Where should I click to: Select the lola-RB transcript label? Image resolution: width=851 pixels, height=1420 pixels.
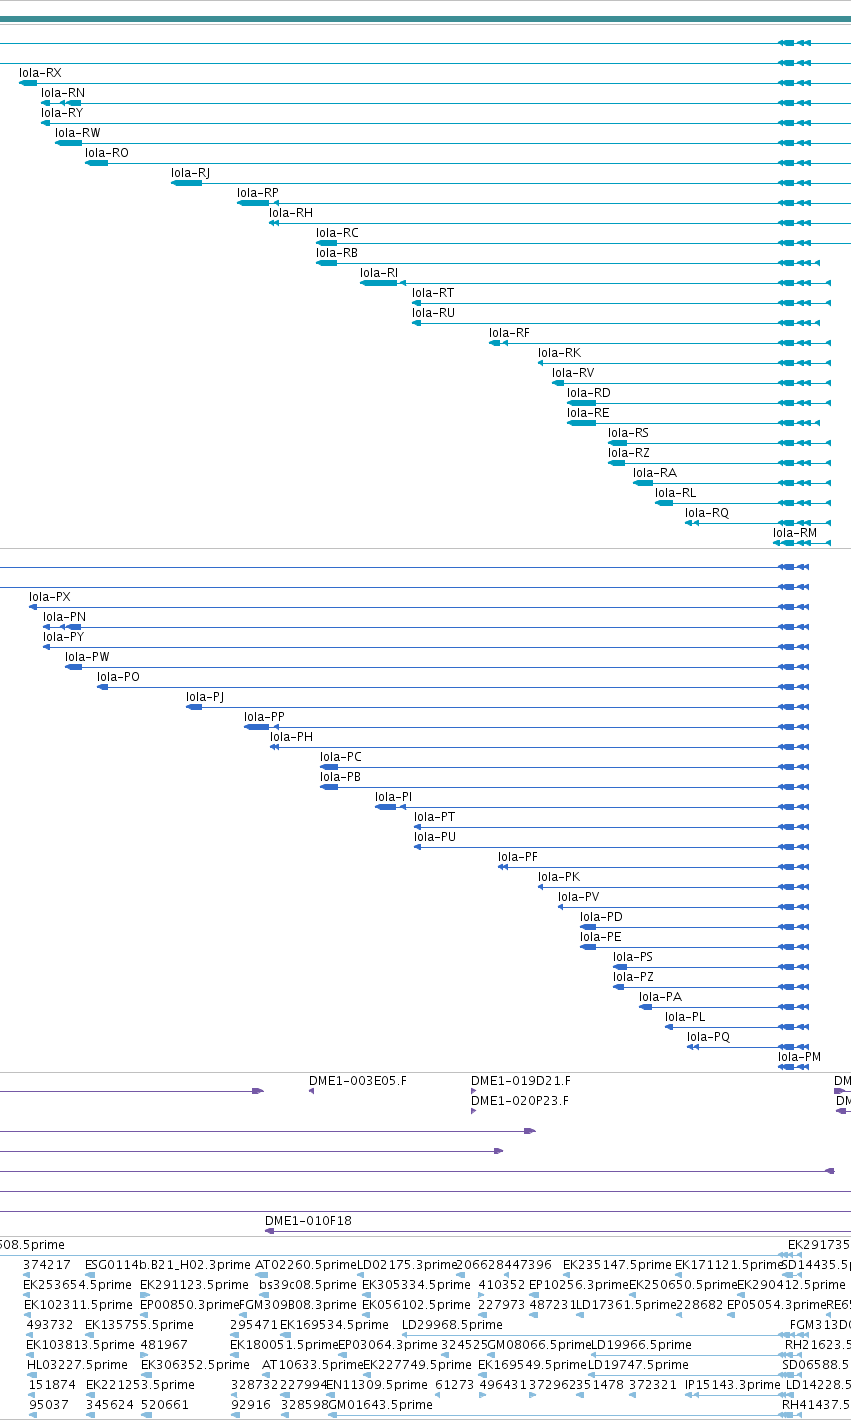coord(337,253)
